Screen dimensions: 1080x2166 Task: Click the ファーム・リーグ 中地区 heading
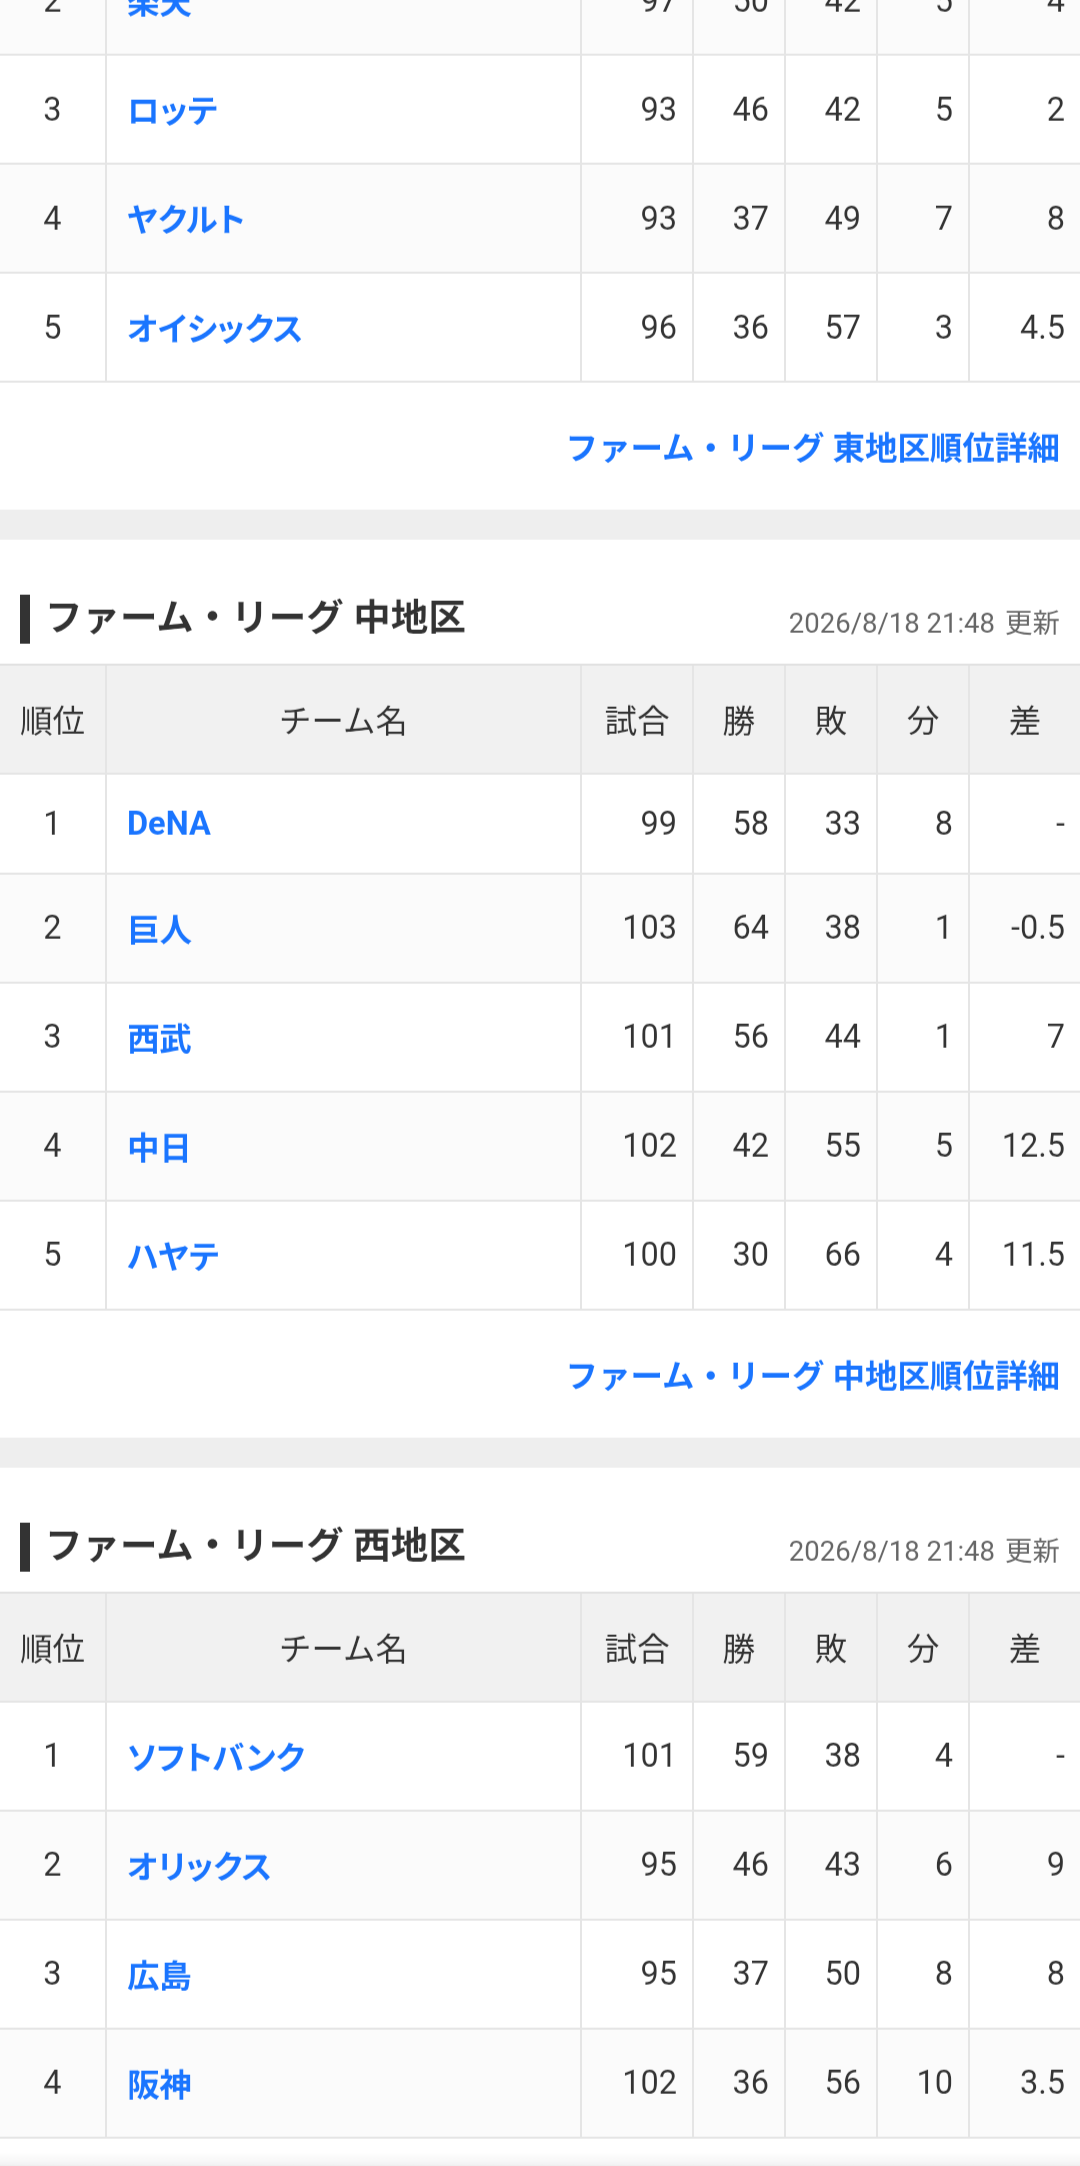256,618
